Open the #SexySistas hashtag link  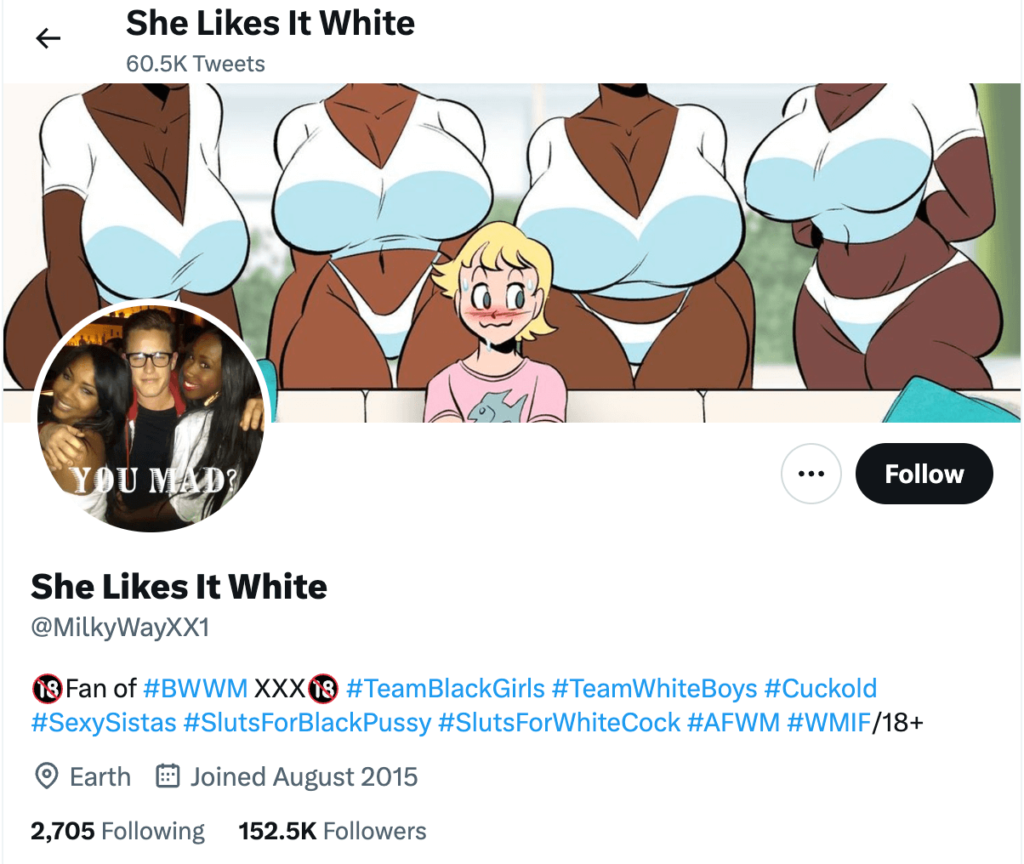(104, 722)
